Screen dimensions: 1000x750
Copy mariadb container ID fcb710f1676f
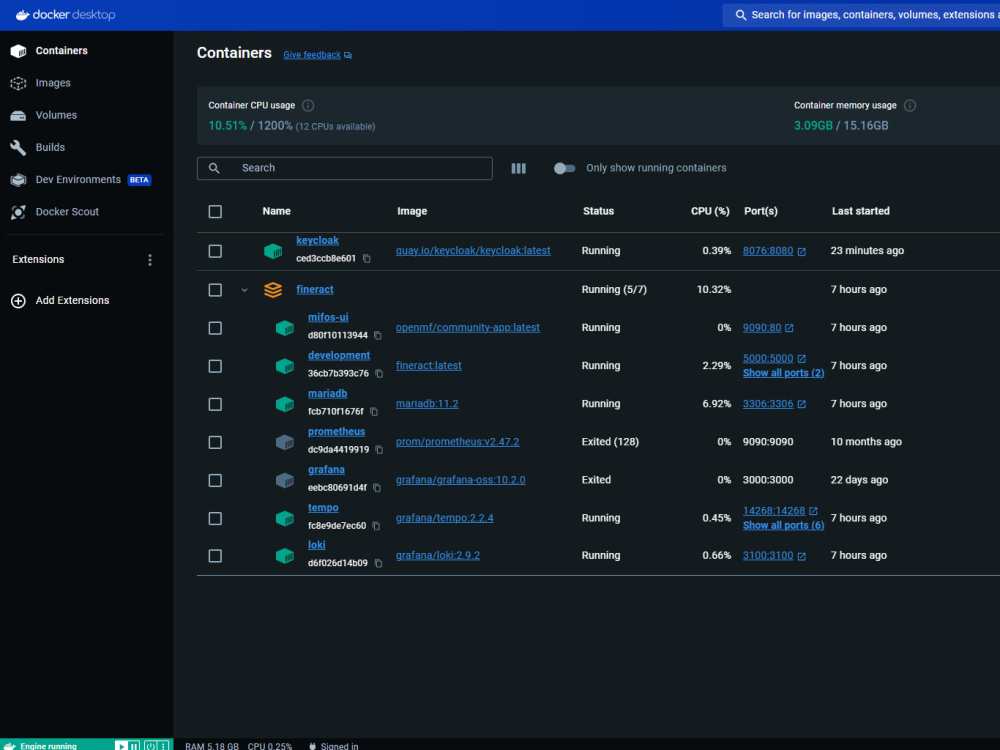(374, 412)
